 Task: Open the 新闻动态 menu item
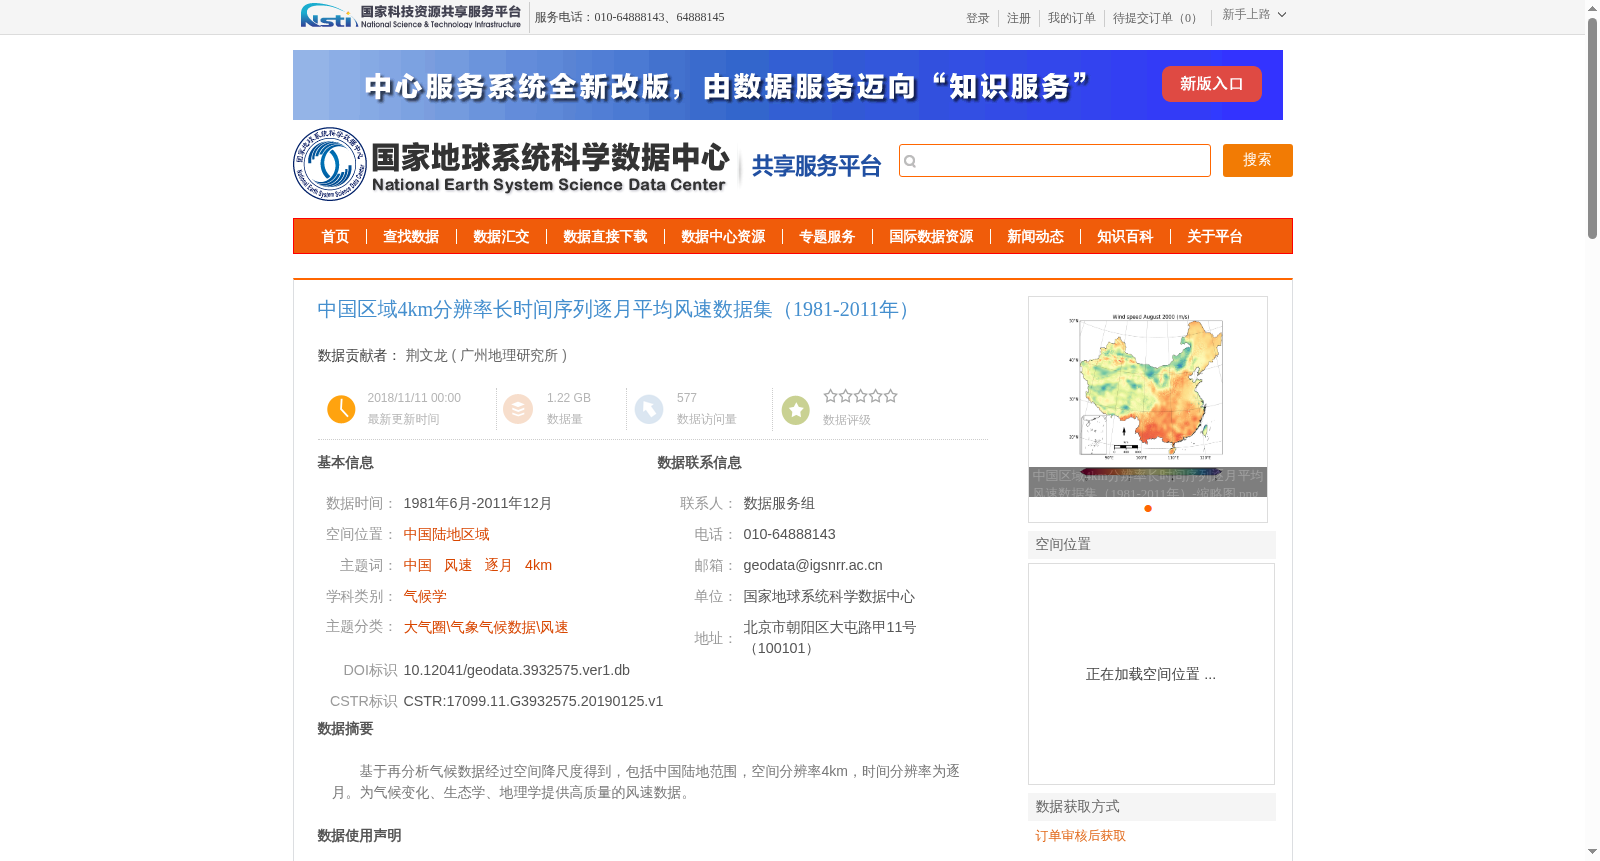tap(1035, 237)
